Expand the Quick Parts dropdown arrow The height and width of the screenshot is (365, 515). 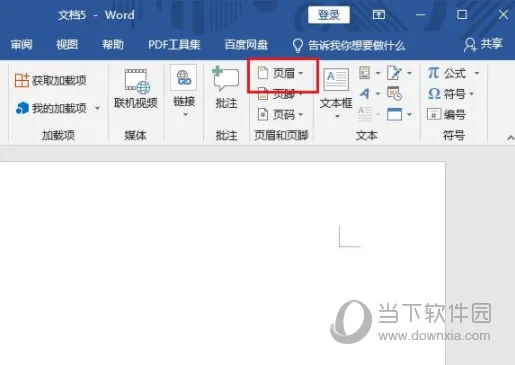(x=378, y=73)
